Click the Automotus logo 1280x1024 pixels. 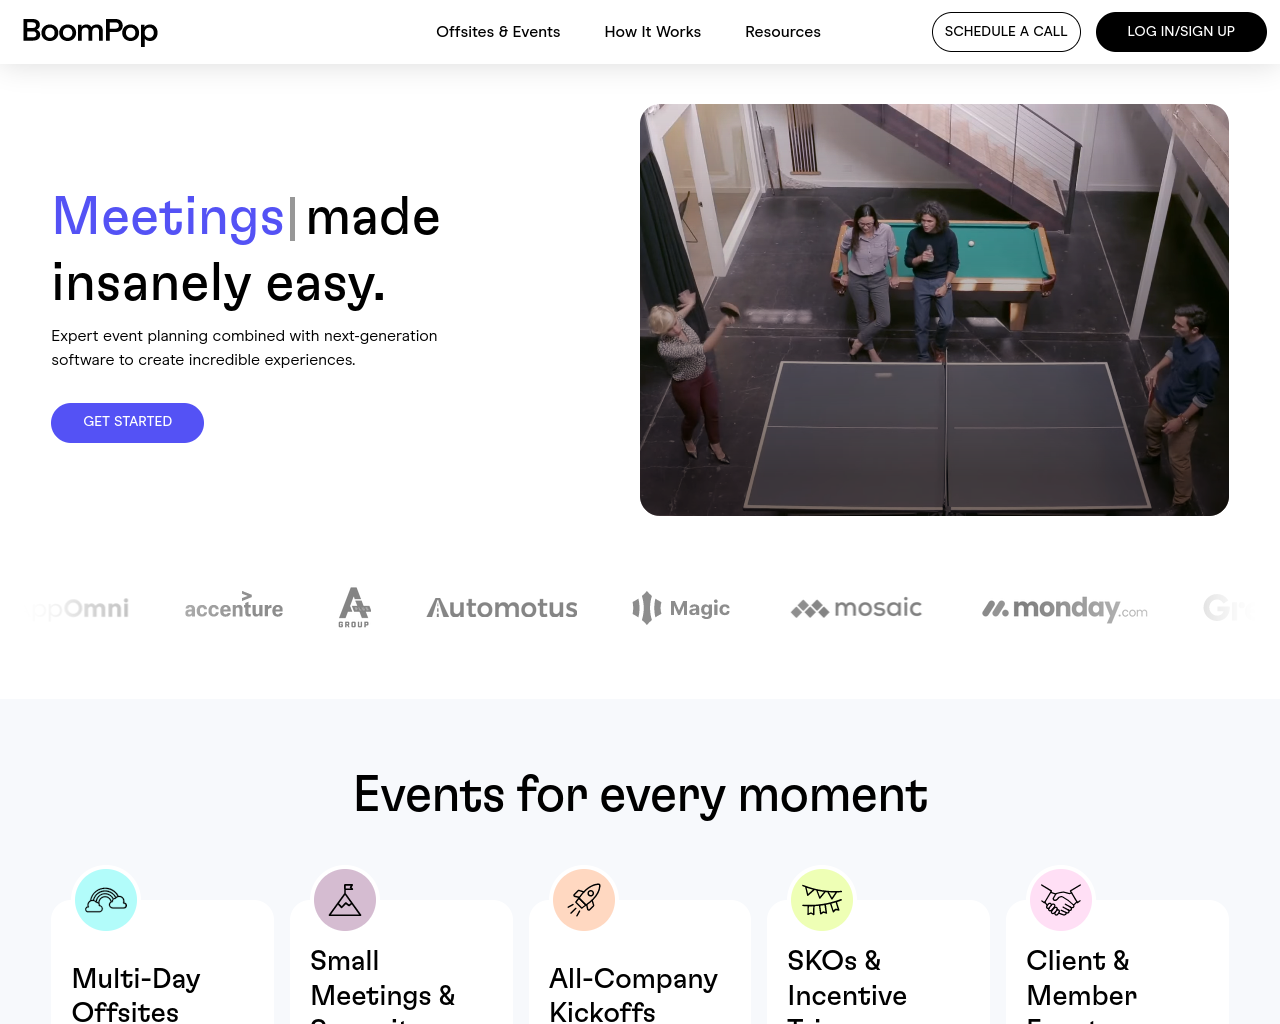click(x=502, y=608)
